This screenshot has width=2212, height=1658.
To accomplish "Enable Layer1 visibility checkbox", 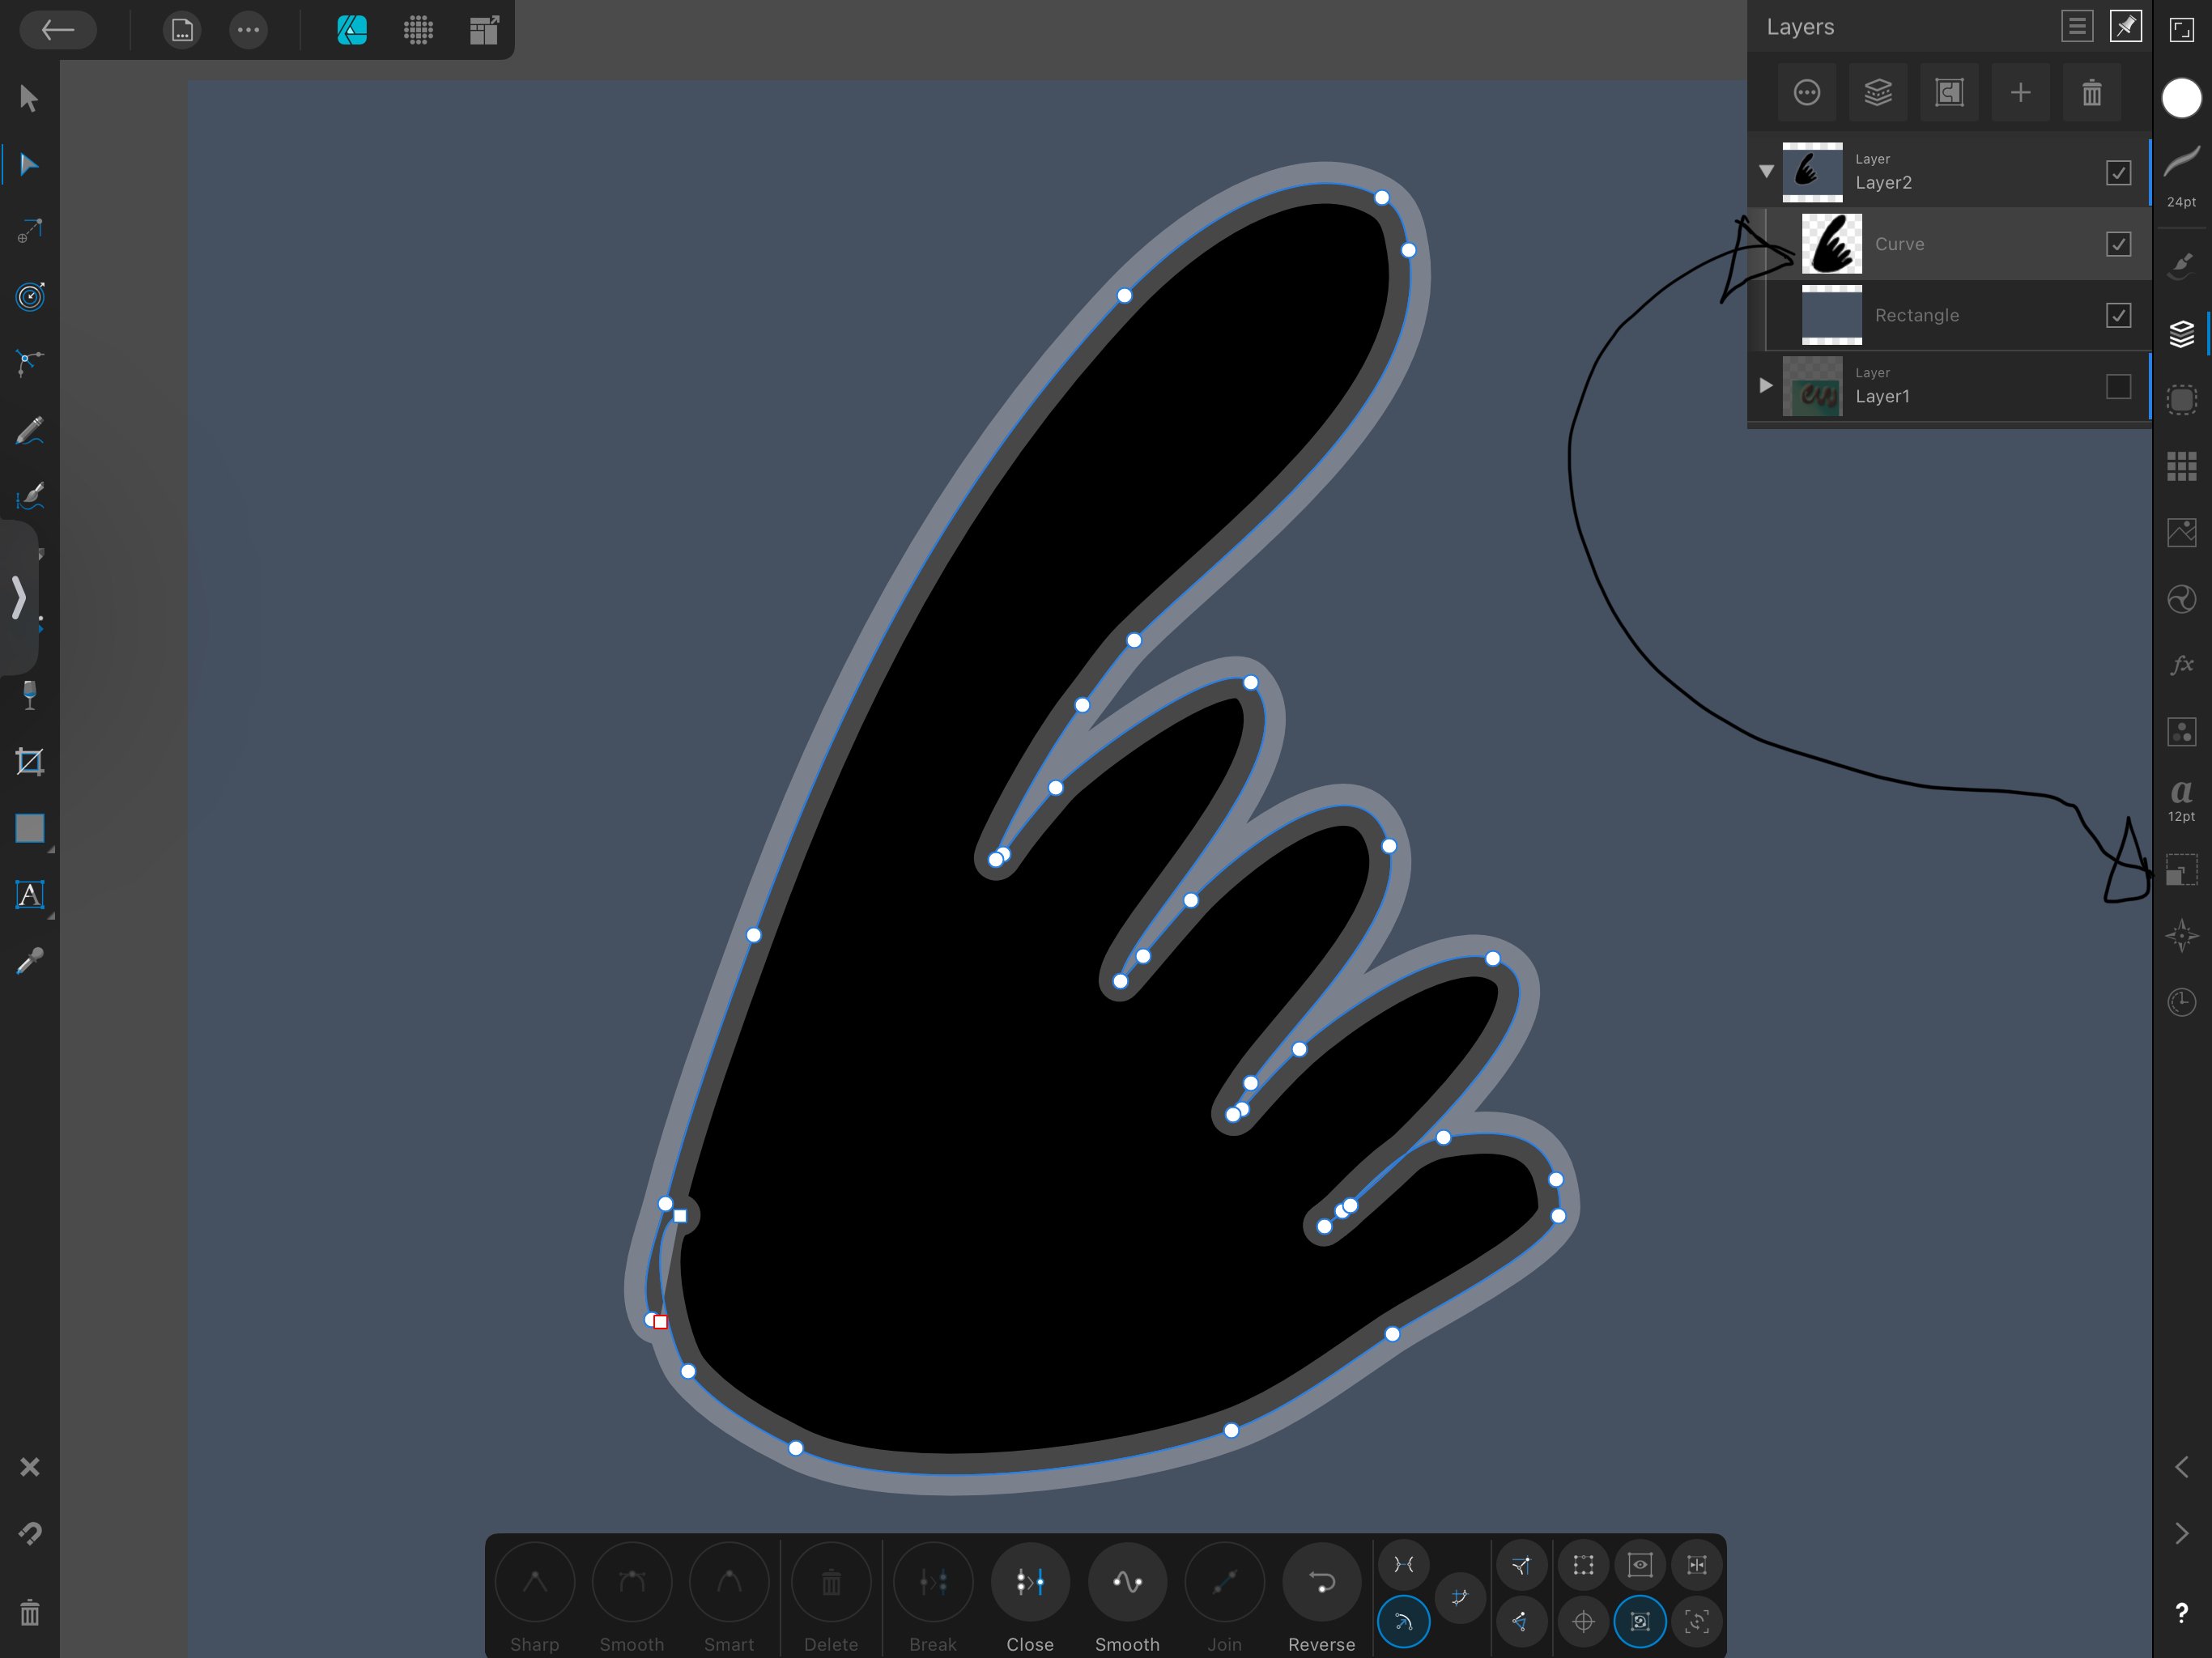I will click(2118, 386).
